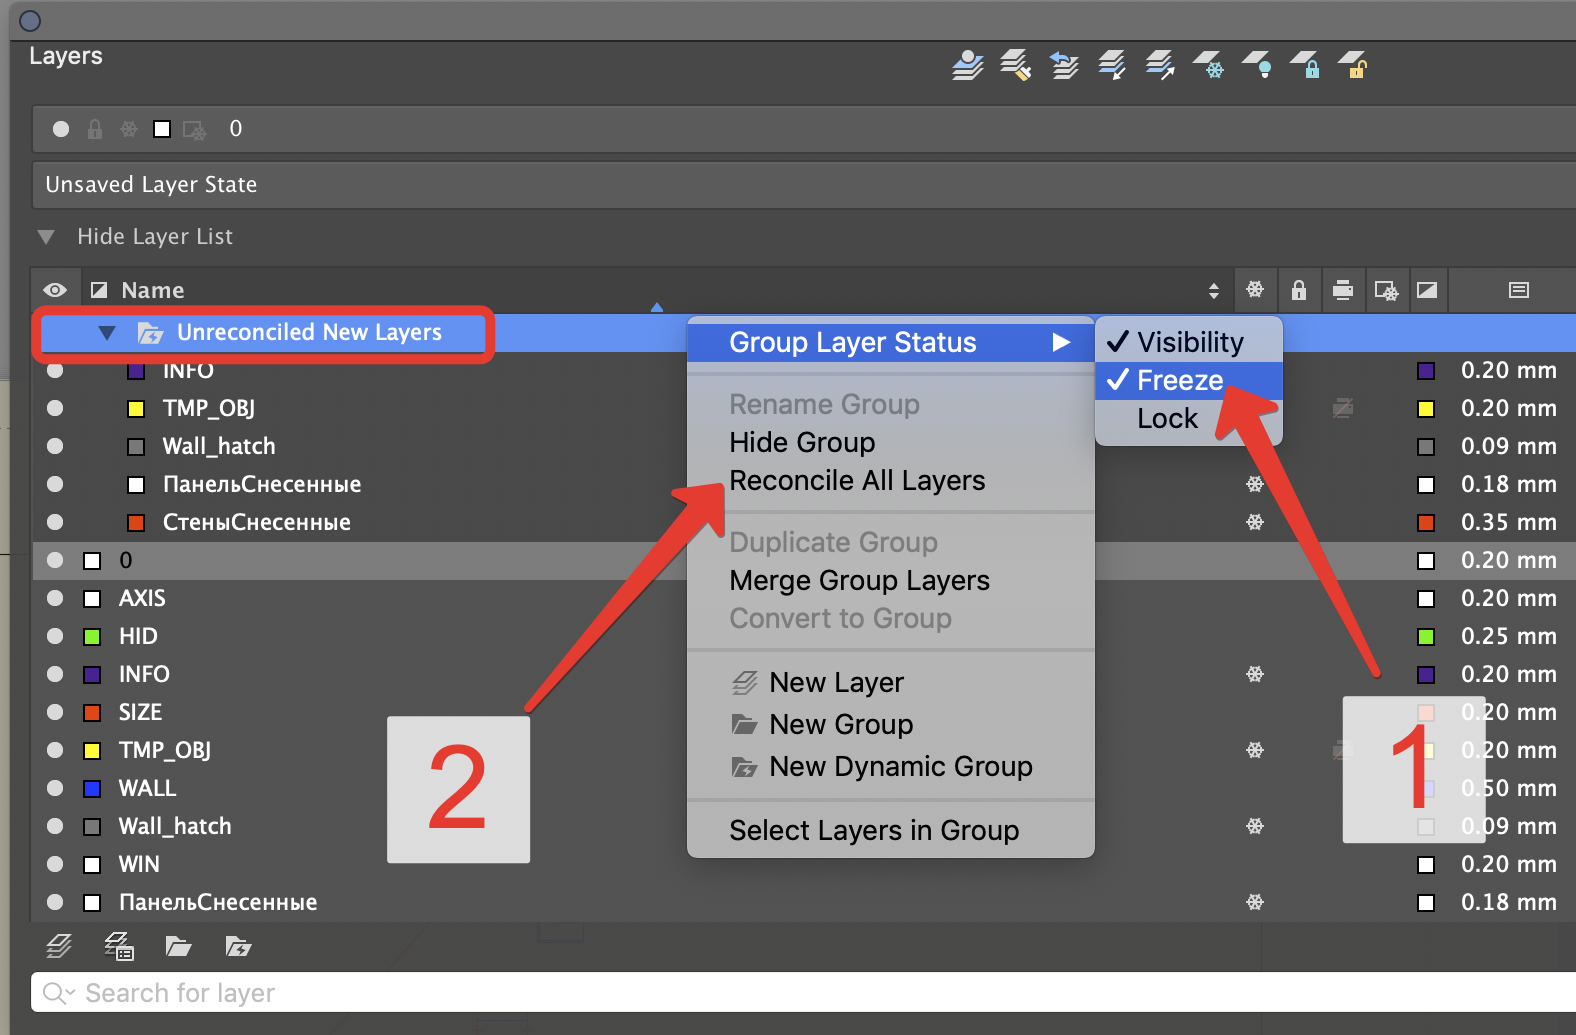Click the Layer Isolate icon
1576x1035 pixels.
[x=1112, y=66]
